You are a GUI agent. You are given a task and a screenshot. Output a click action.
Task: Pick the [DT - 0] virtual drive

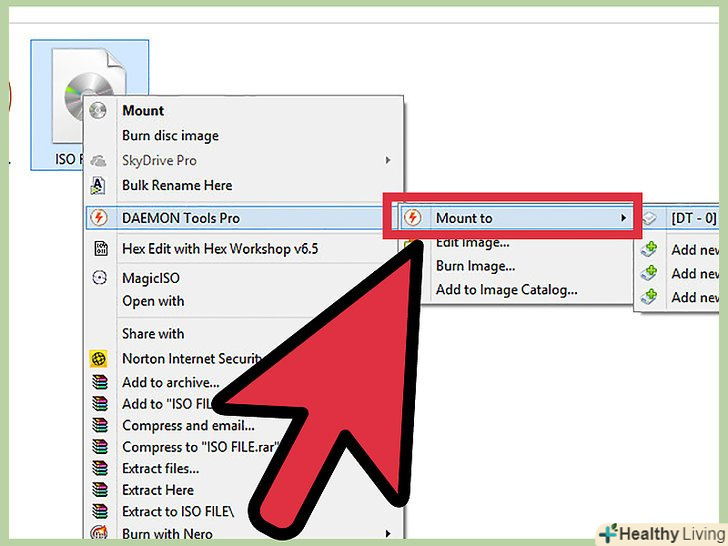(694, 218)
